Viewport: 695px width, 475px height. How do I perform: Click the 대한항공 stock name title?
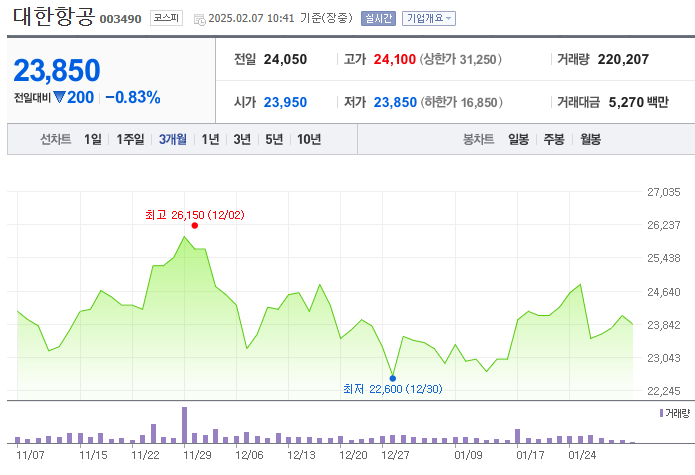(54, 17)
